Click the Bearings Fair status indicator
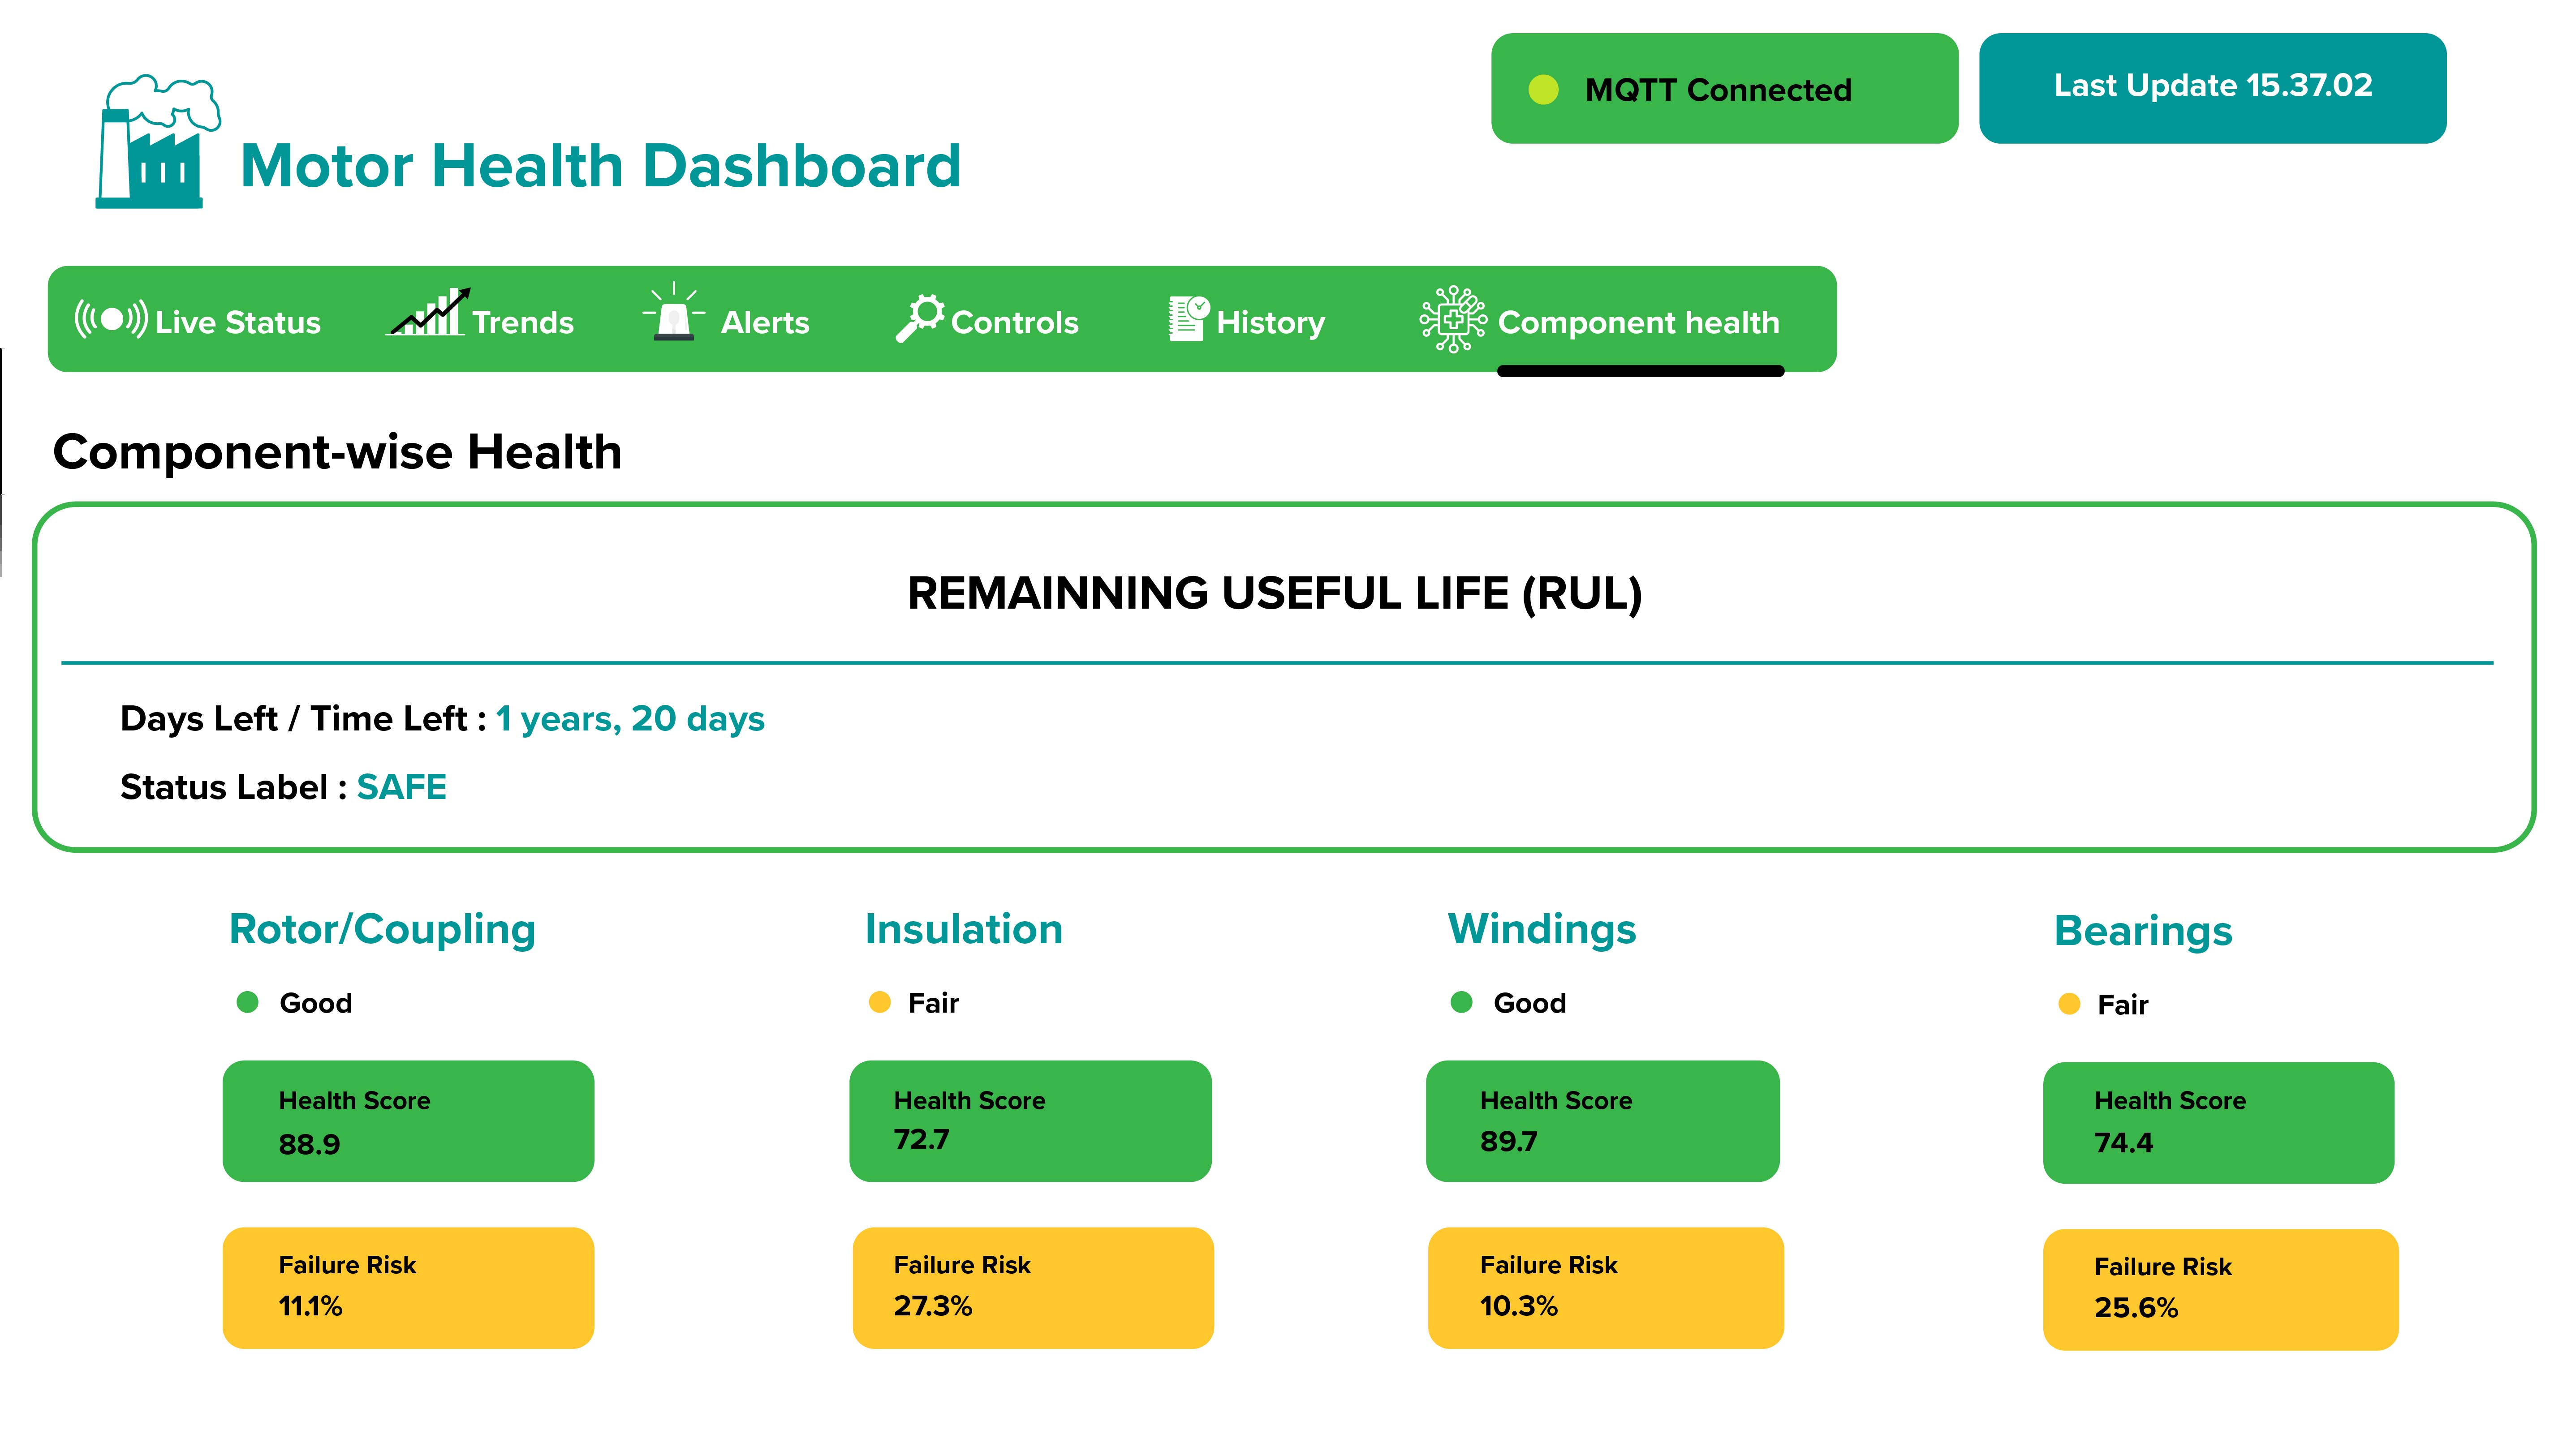 point(2103,1004)
